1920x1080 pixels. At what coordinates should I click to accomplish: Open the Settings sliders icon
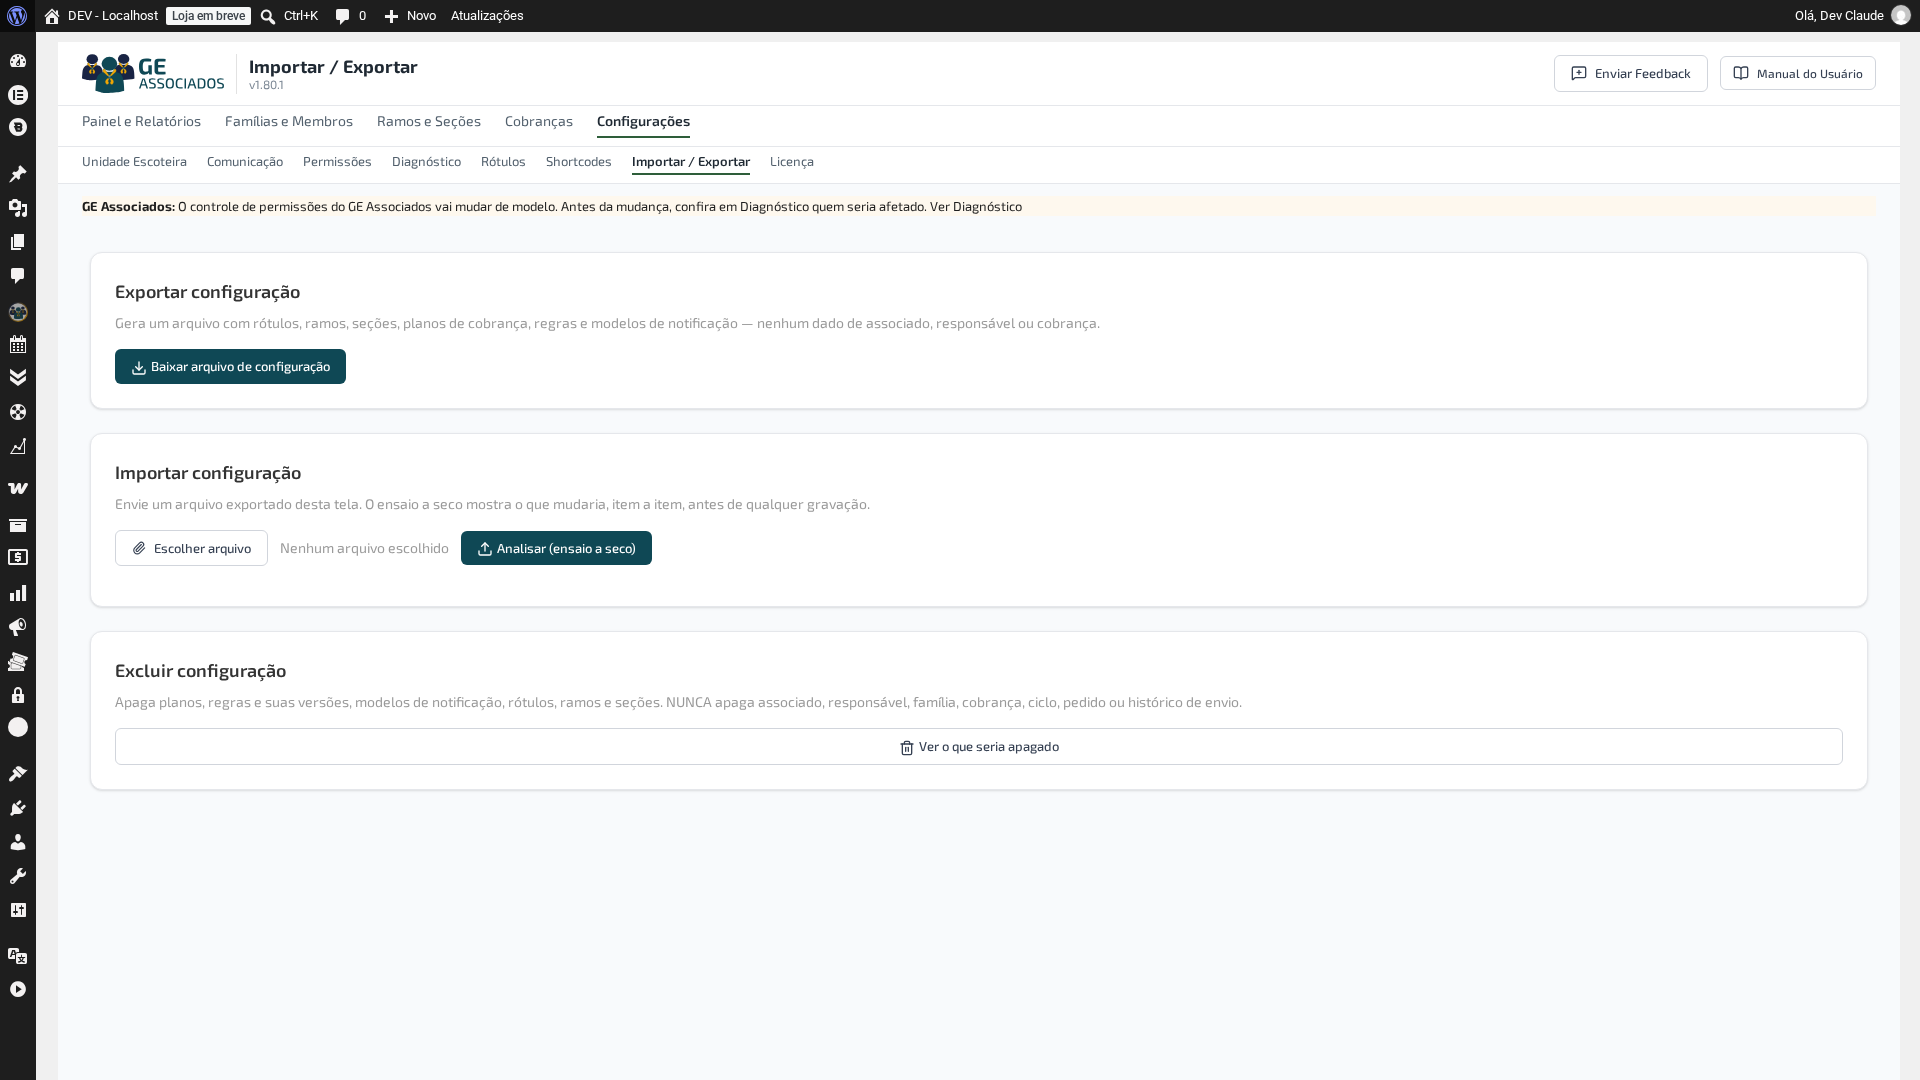18,910
